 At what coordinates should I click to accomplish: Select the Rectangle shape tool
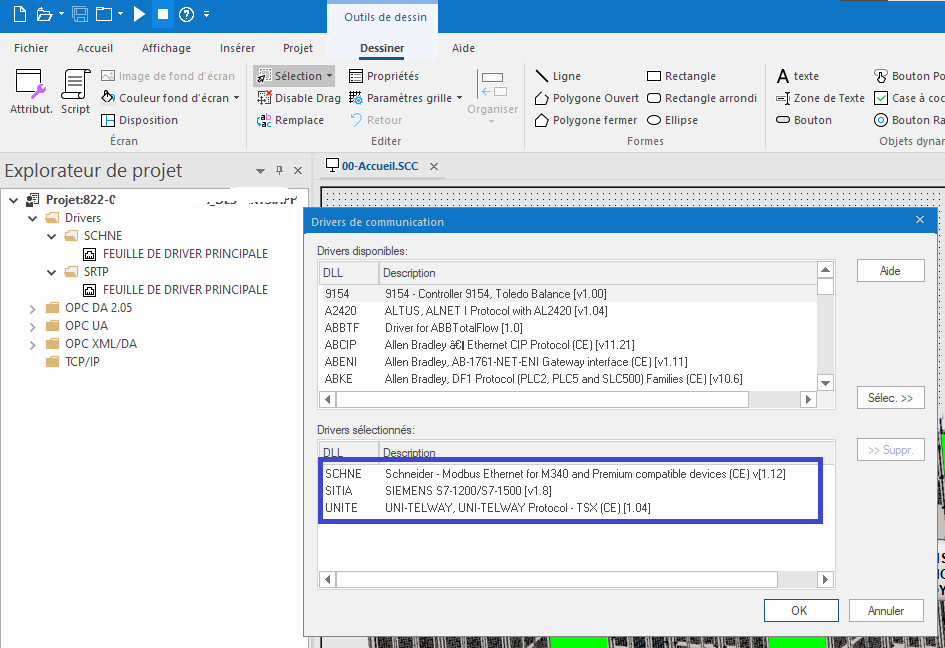point(681,76)
